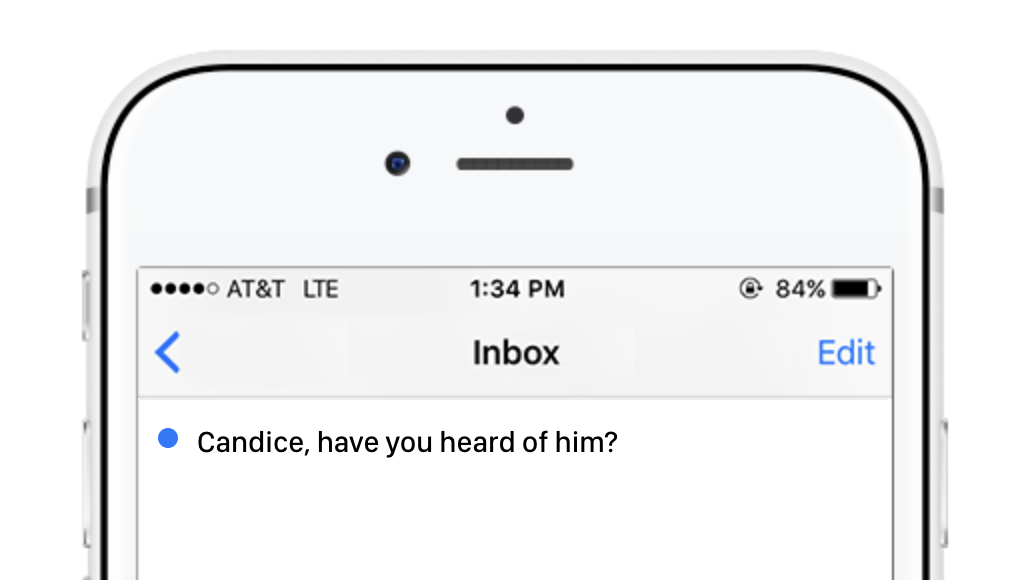The image size is (1020, 580).
Task: Click the front camera lens
Action: 398,162
